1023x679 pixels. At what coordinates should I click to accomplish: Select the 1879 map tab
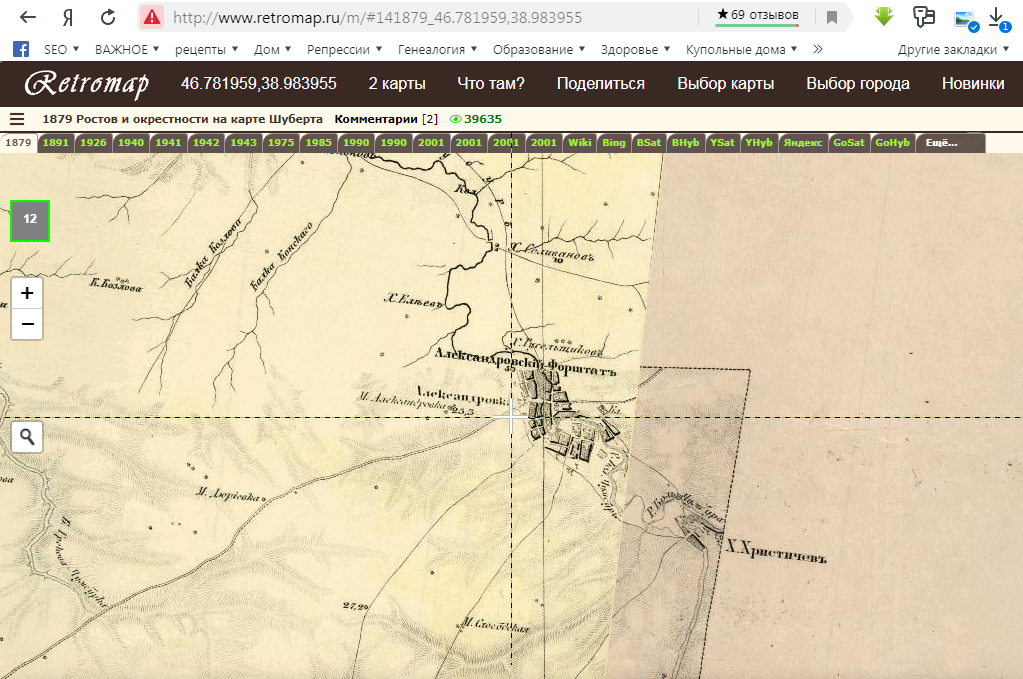pyautogui.click(x=18, y=143)
